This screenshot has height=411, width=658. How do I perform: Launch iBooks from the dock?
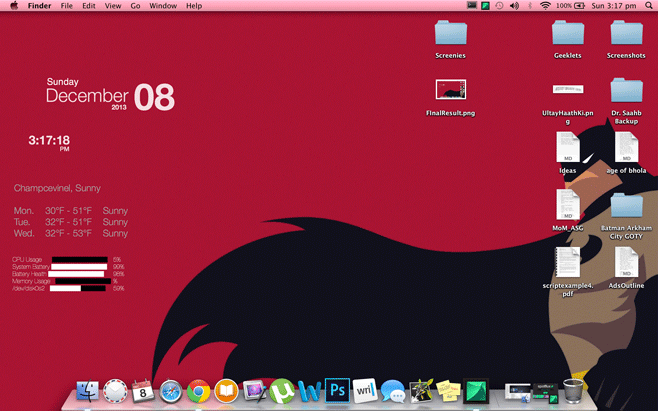(226, 391)
